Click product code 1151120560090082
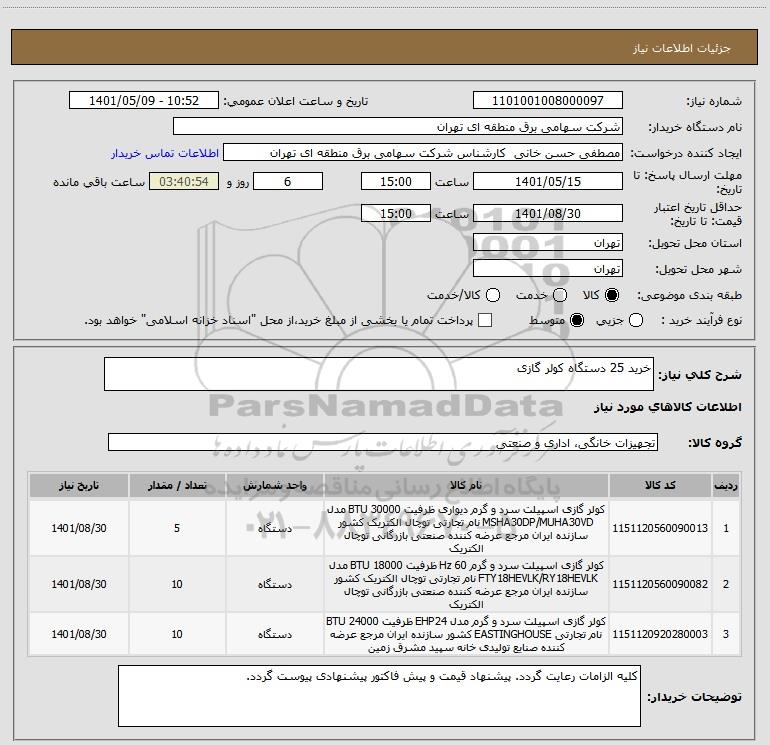This screenshot has height=745, width=770. click(660, 584)
